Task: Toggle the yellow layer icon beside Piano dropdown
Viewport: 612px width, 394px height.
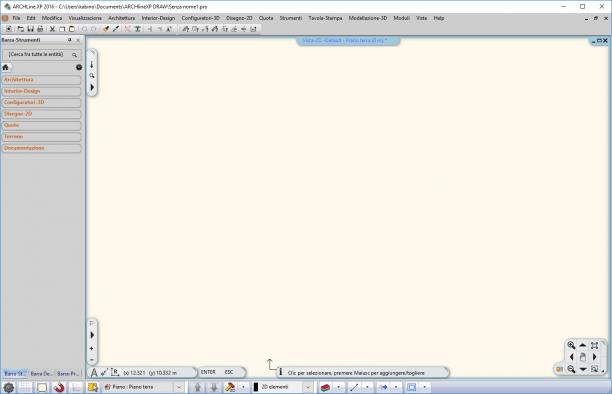Action: coord(93,387)
